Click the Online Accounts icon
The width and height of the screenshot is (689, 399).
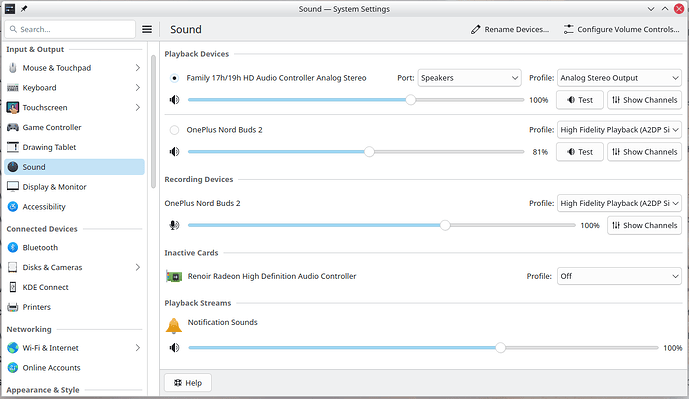tap(13, 367)
